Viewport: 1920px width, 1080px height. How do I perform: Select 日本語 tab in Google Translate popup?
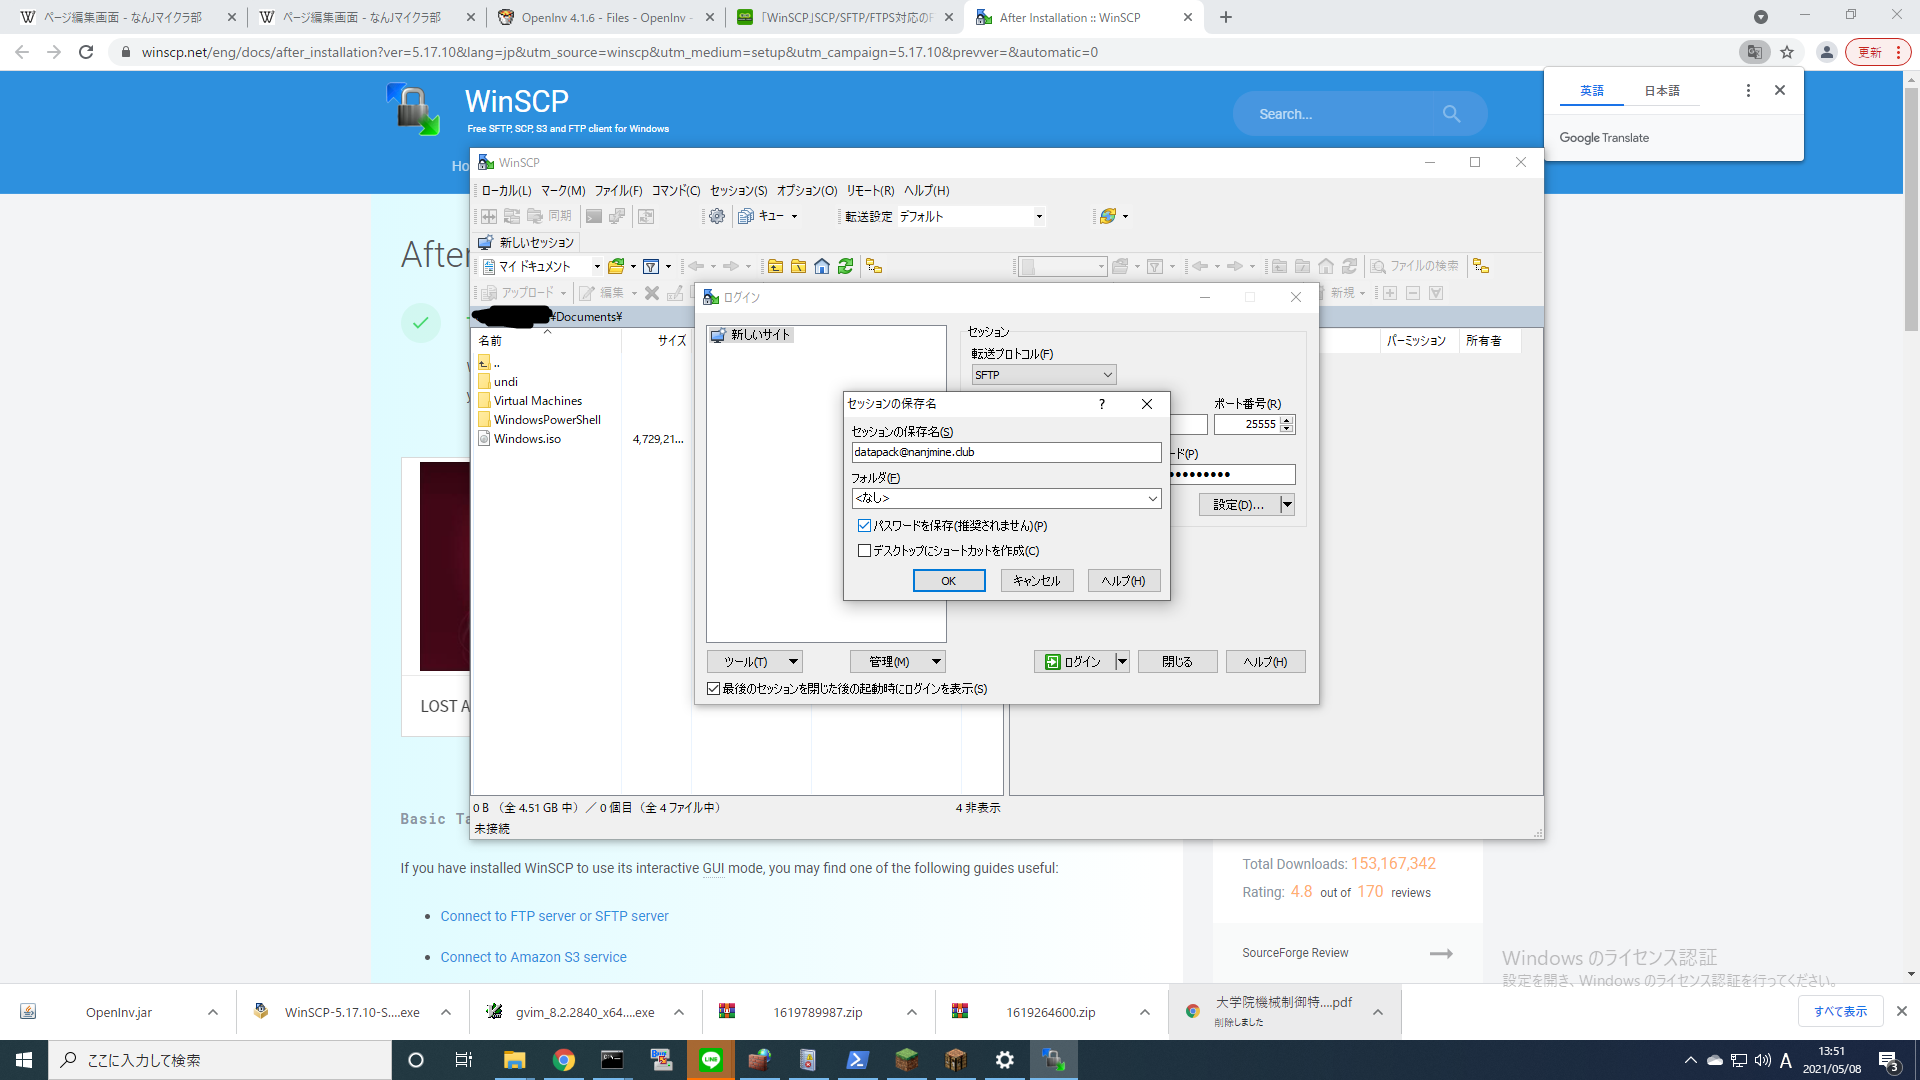coord(1662,91)
